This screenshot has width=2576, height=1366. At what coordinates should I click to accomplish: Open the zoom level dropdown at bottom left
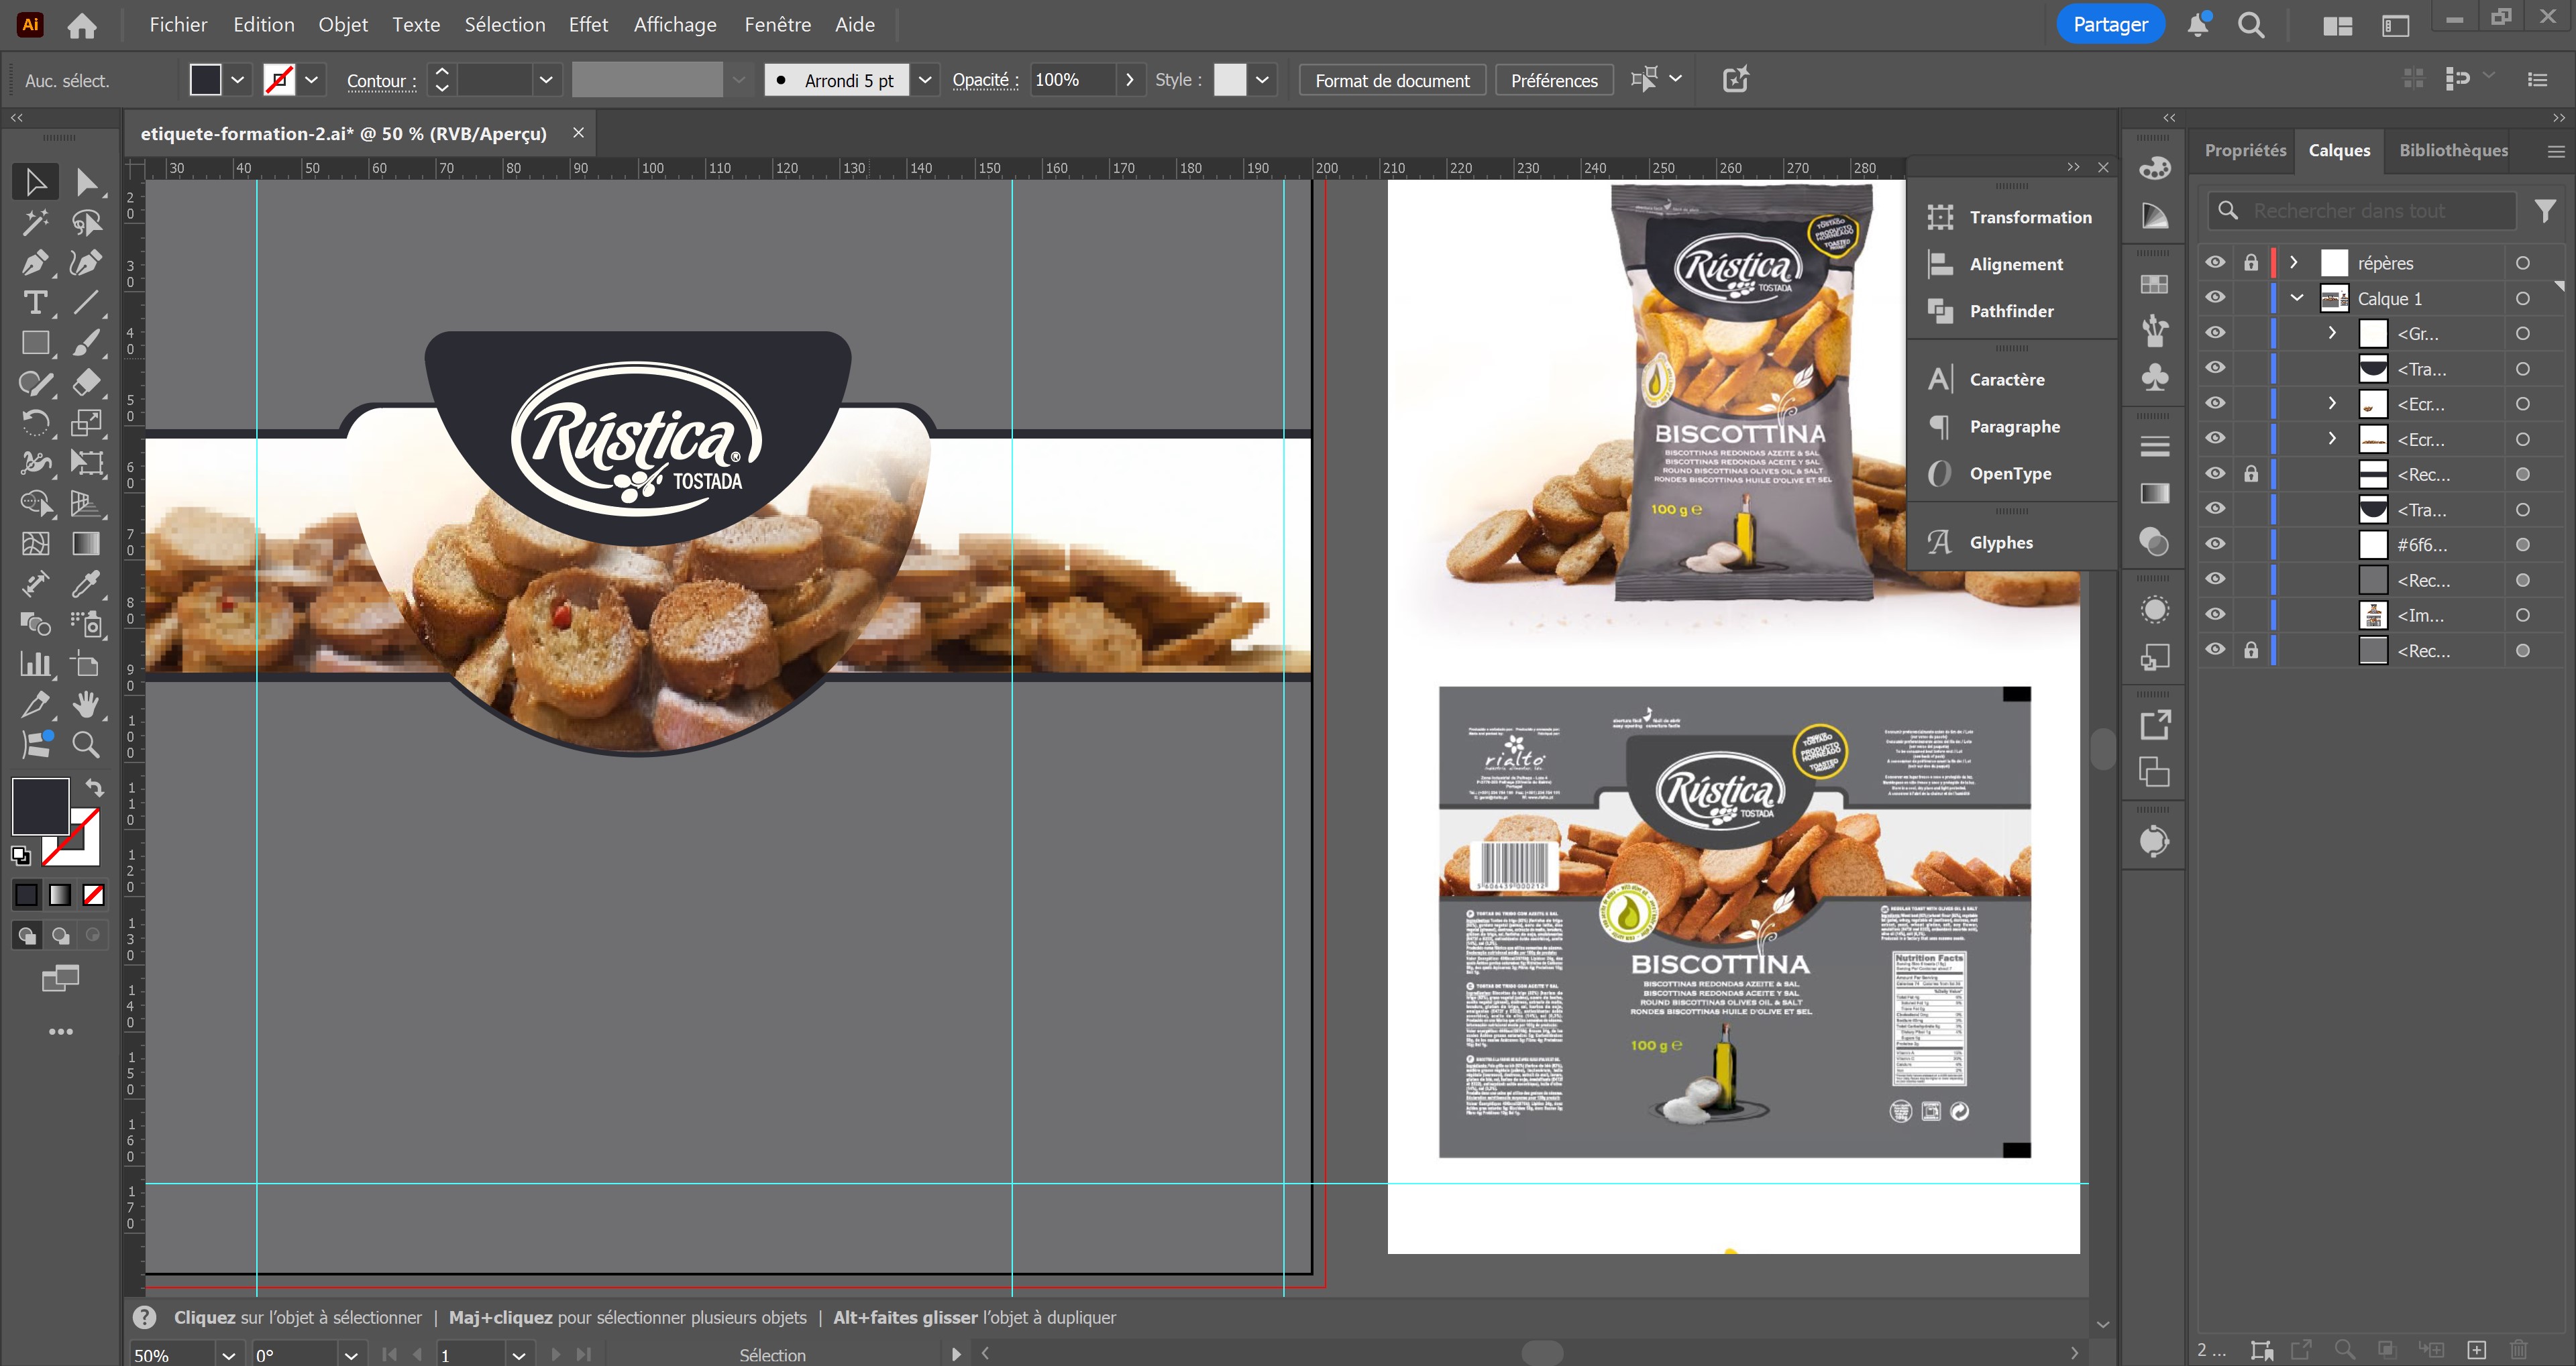pyautogui.click(x=228, y=1355)
